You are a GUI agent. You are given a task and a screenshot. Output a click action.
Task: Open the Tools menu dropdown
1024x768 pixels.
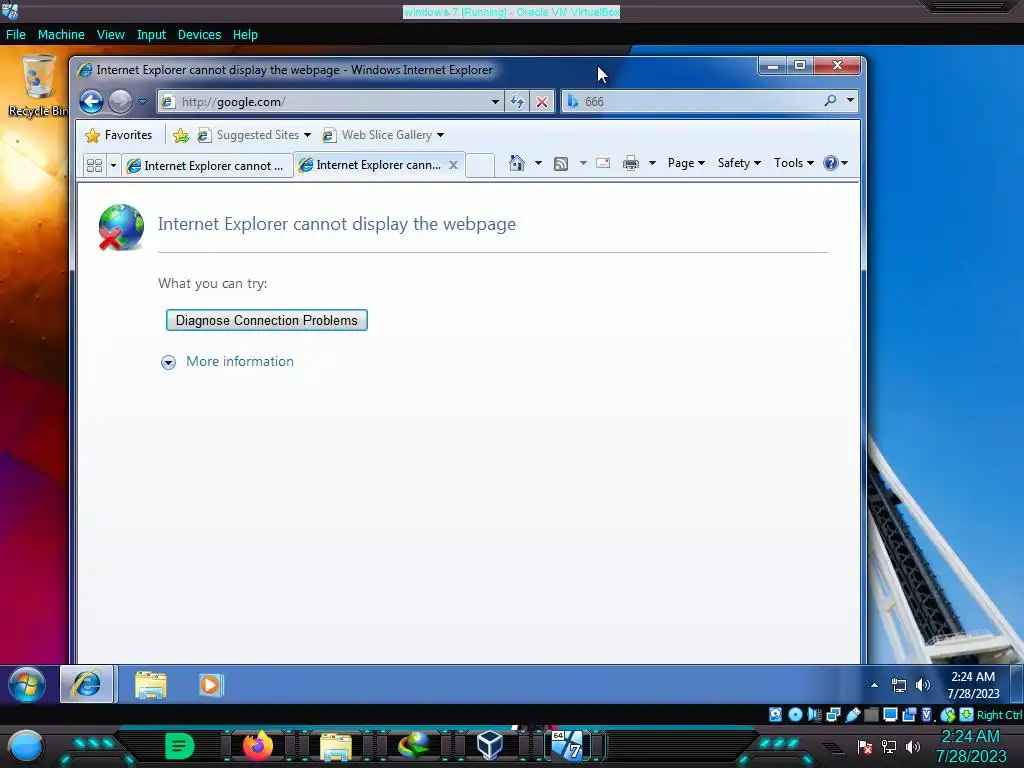pyautogui.click(x=793, y=163)
